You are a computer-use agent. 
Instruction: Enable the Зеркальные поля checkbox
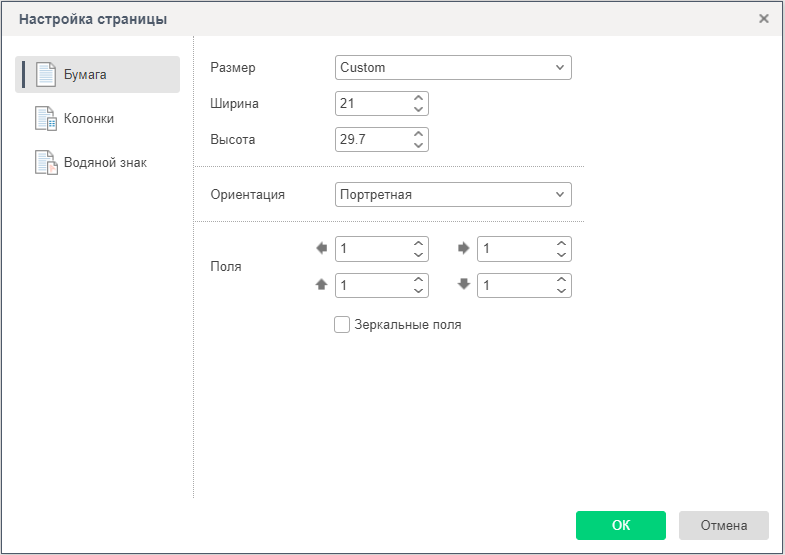[x=342, y=325]
